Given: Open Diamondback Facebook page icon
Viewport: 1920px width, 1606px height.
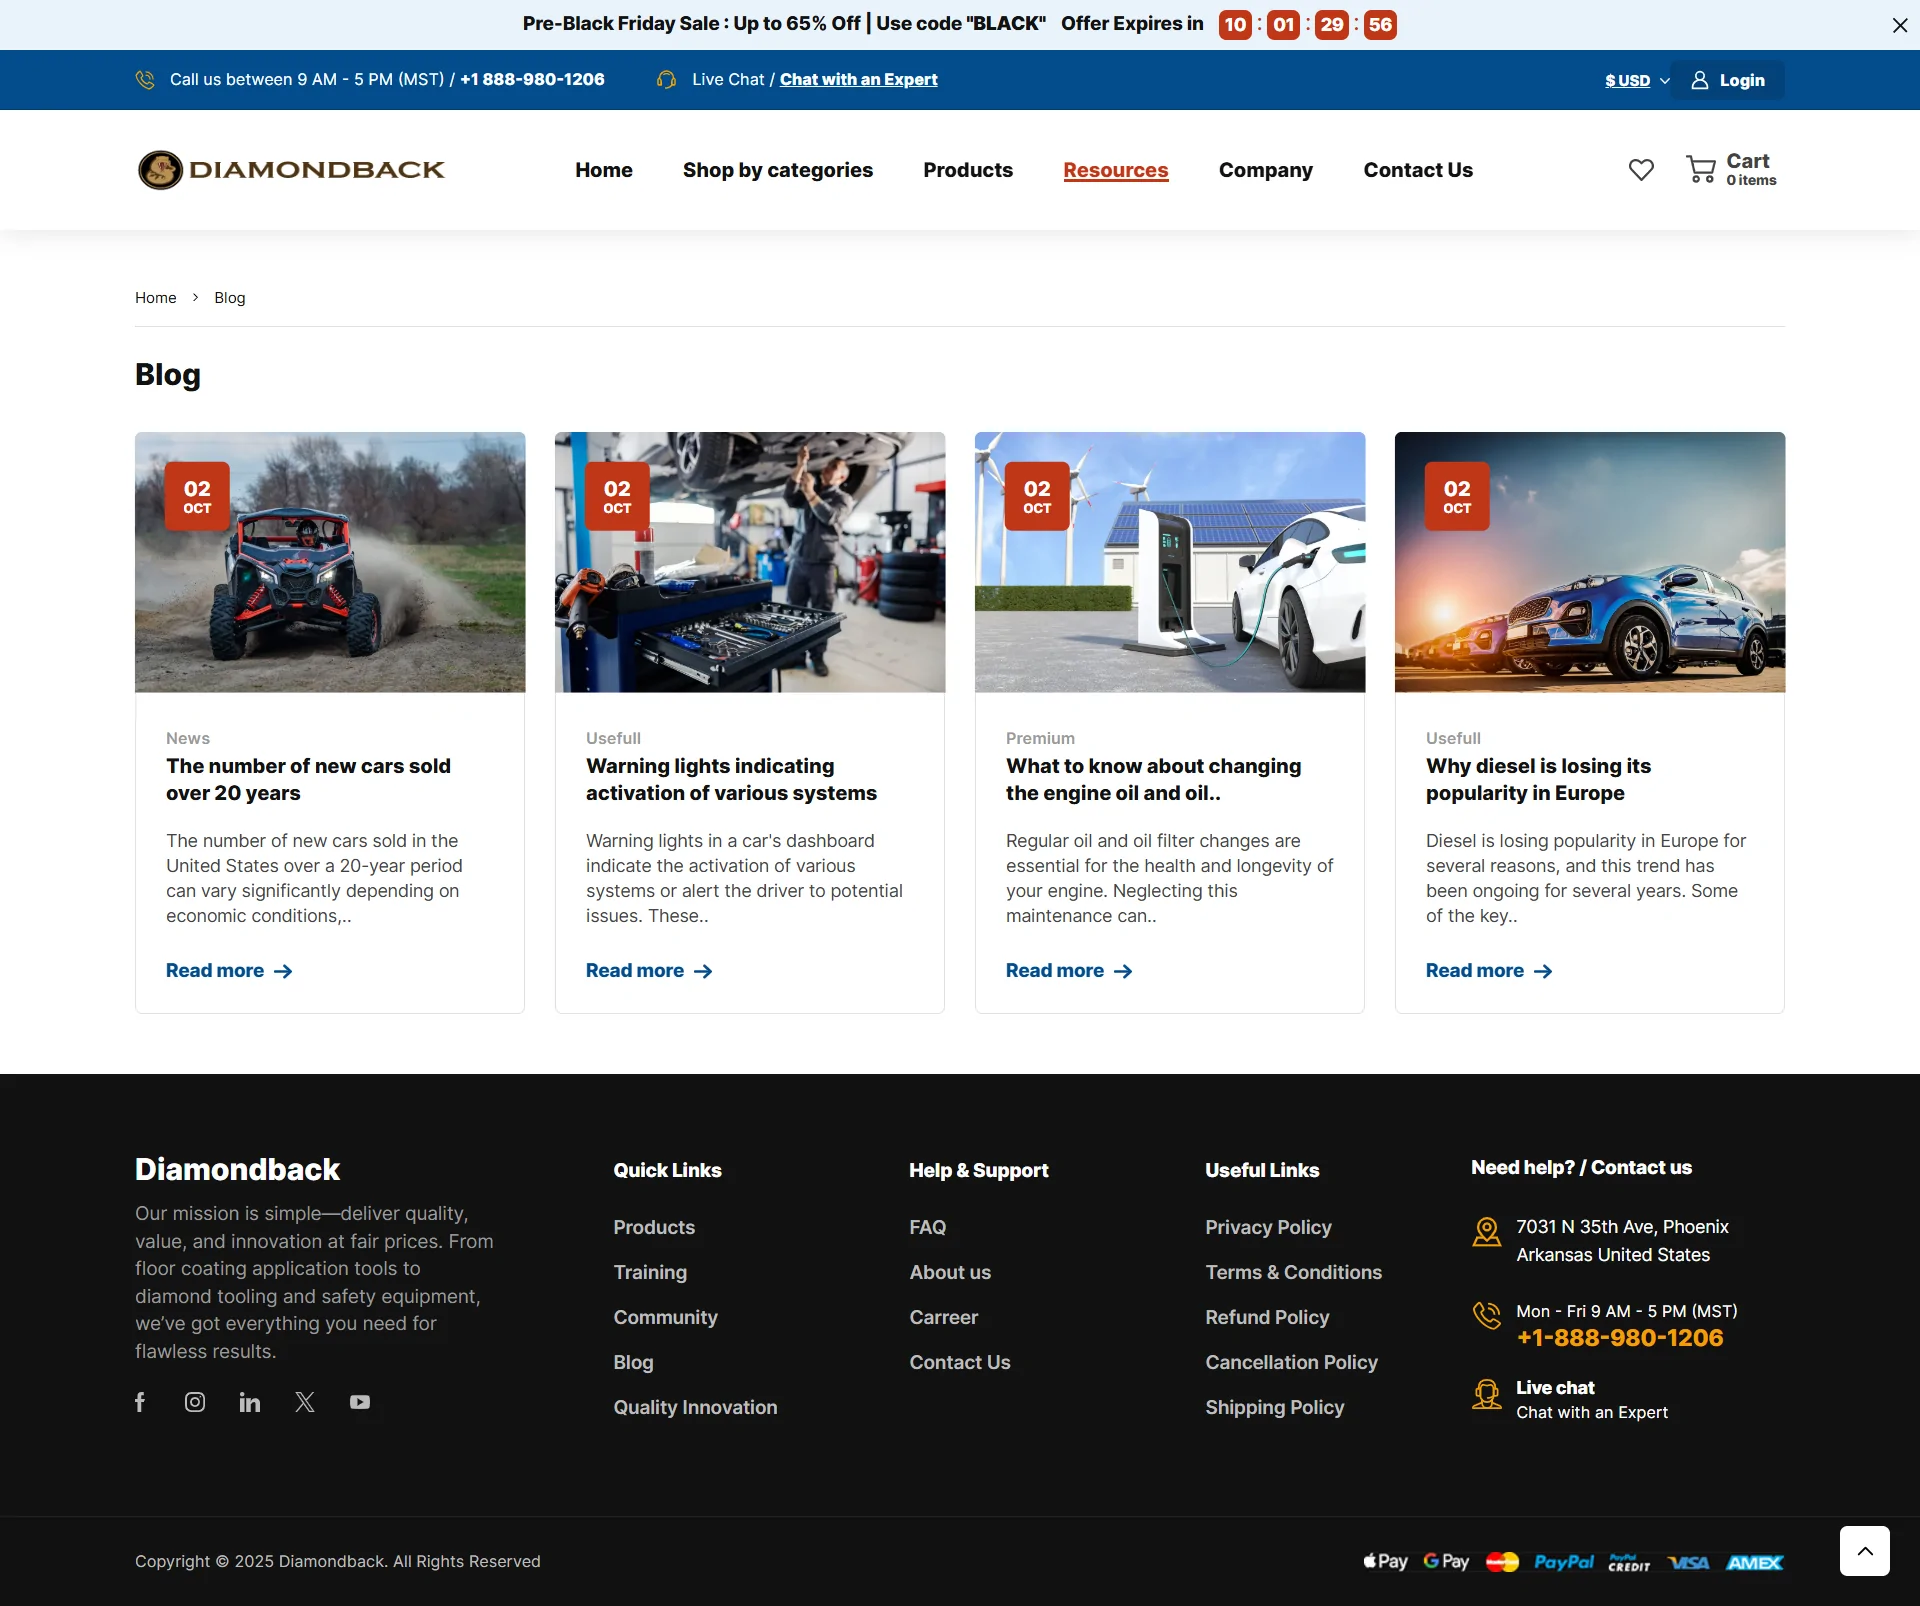Looking at the screenshot, I should point(140,1402).
